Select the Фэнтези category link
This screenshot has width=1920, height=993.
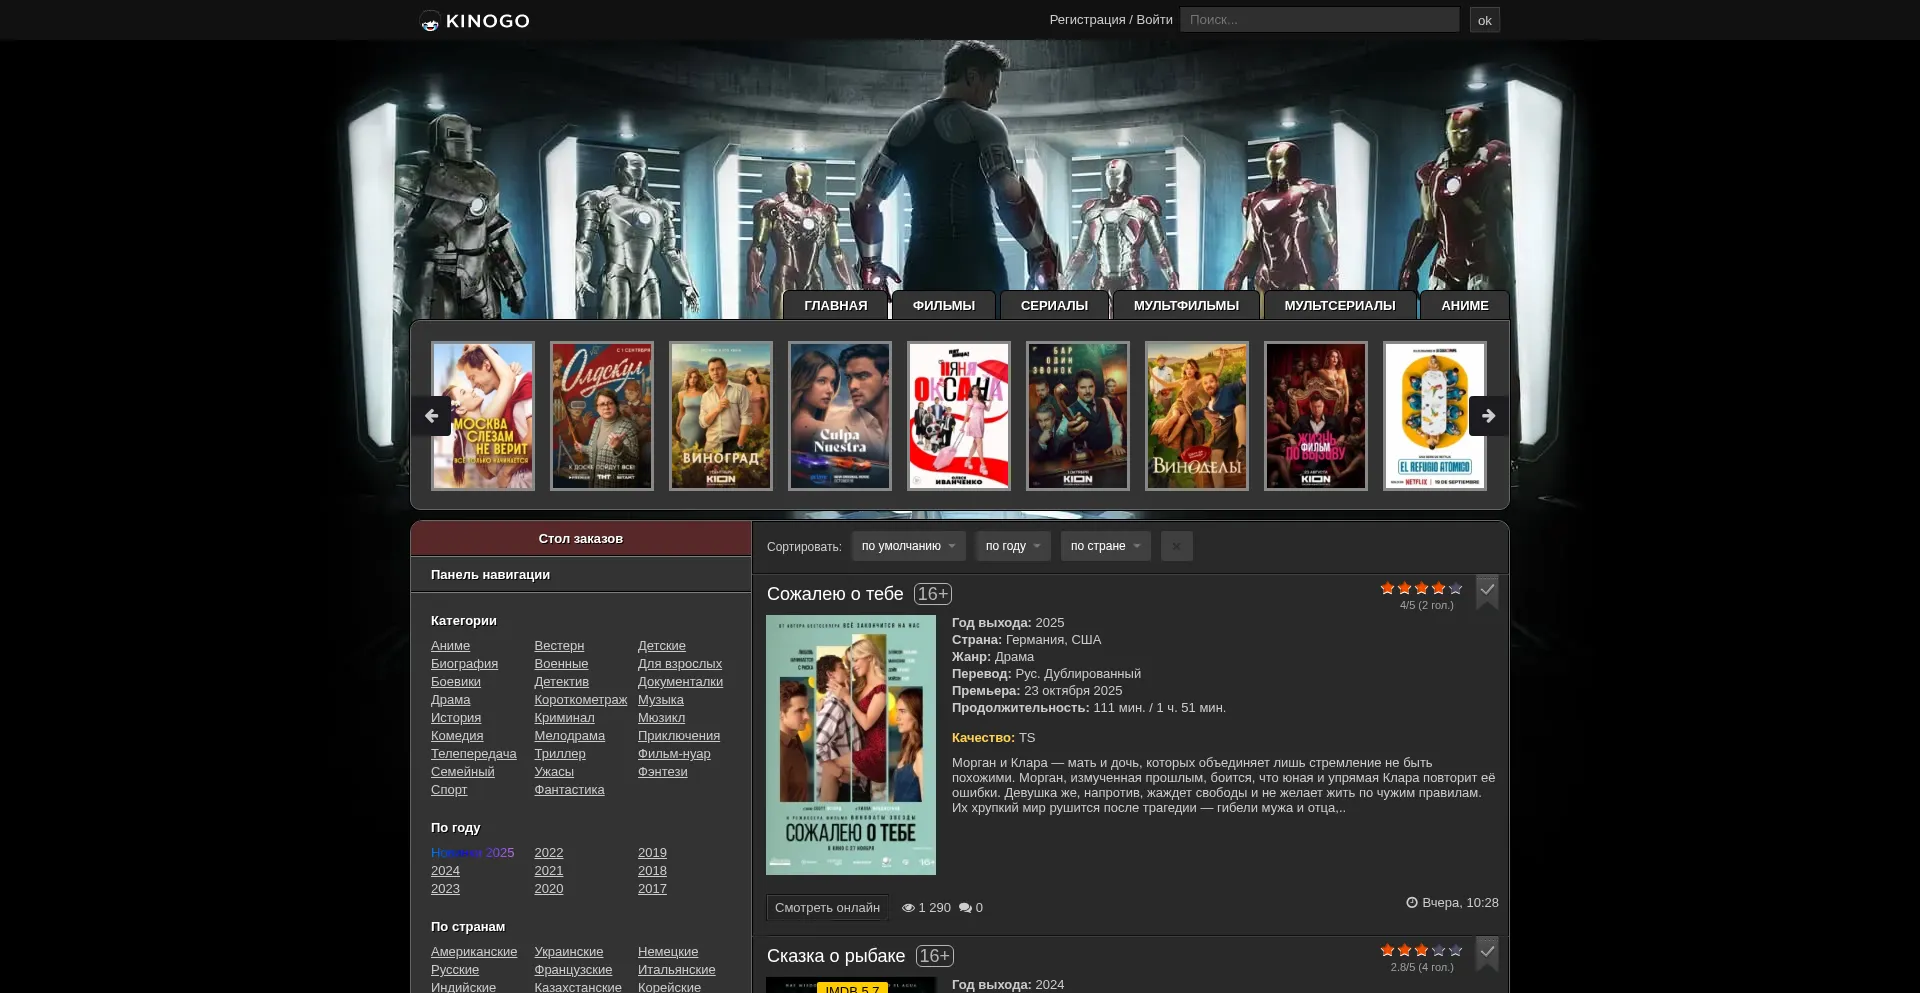(x=662, y=772)
